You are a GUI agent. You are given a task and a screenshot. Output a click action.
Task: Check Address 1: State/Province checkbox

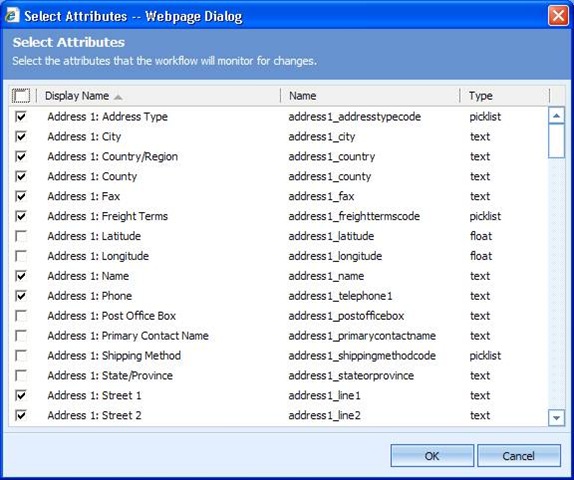21,375
